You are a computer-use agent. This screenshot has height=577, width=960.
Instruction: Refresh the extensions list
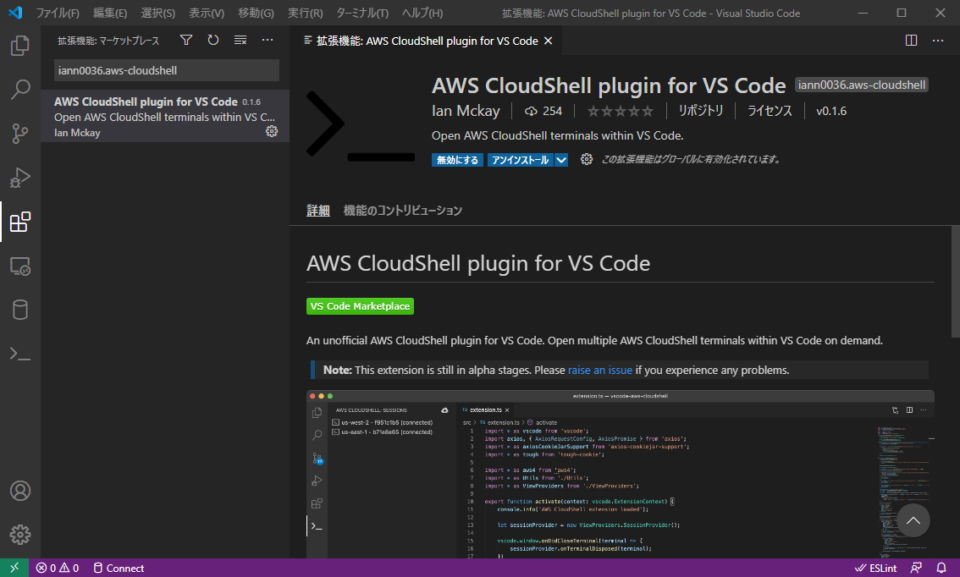point(213,40)
